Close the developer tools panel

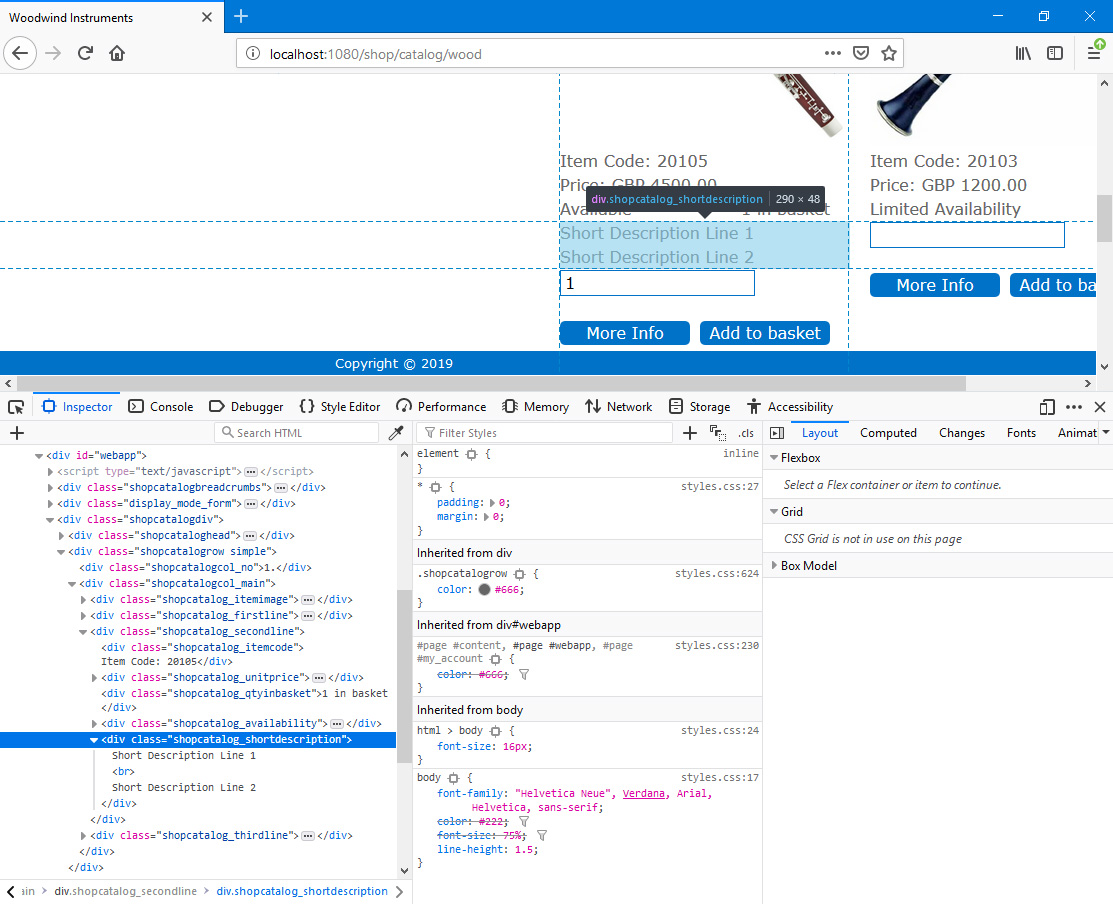[1100, 407]
